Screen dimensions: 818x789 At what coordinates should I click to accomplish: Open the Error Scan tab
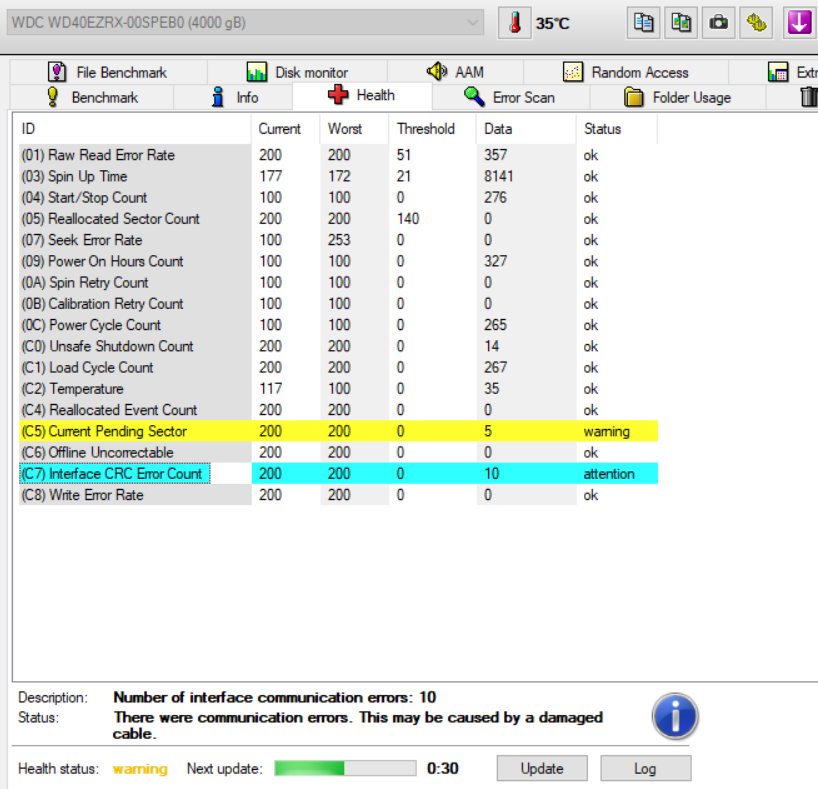click(511, 97)
